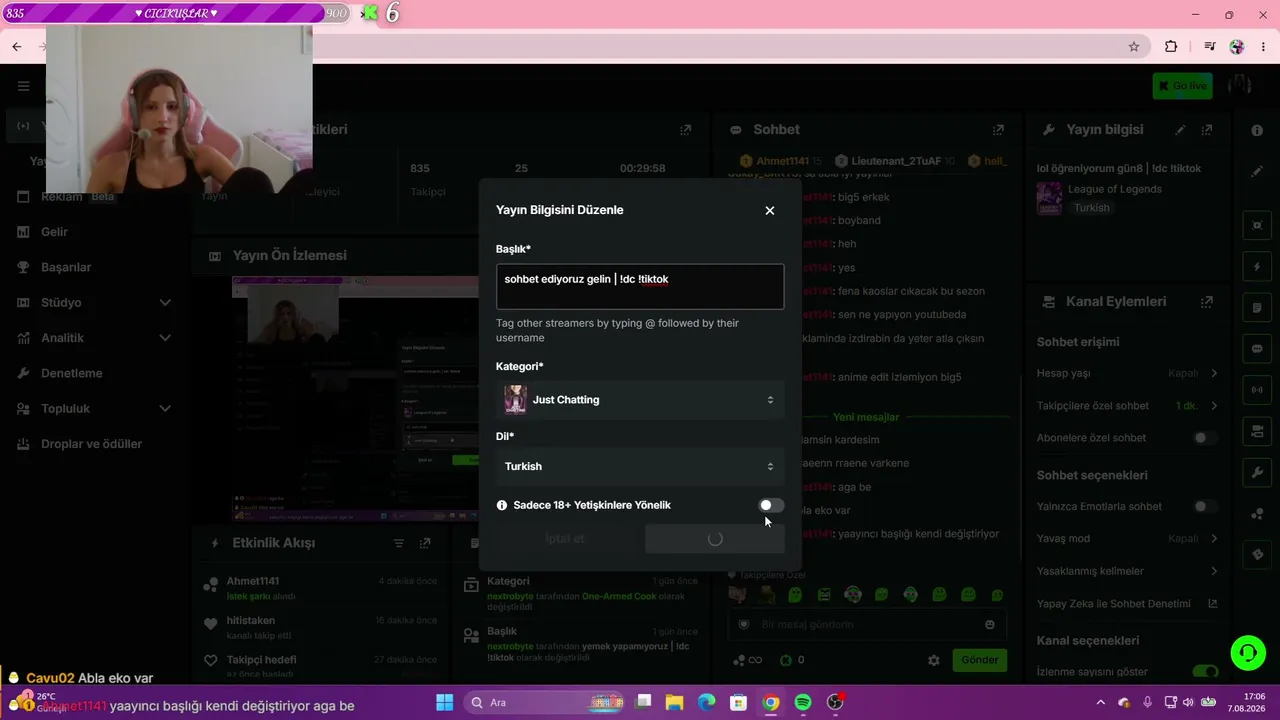Pop out the Sohbet chat panel

click(998, 130)
